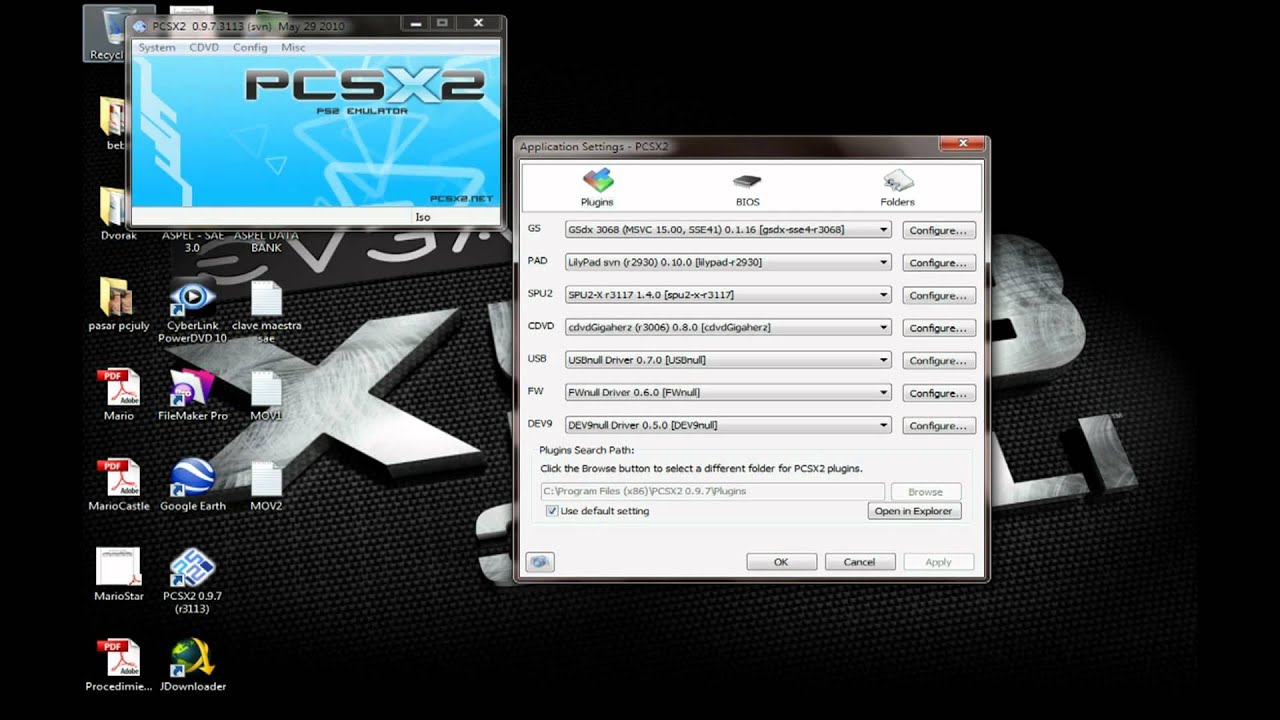Open the System menu in PCSX2 window
1280x720 pixels.
[x=157, y=47]
